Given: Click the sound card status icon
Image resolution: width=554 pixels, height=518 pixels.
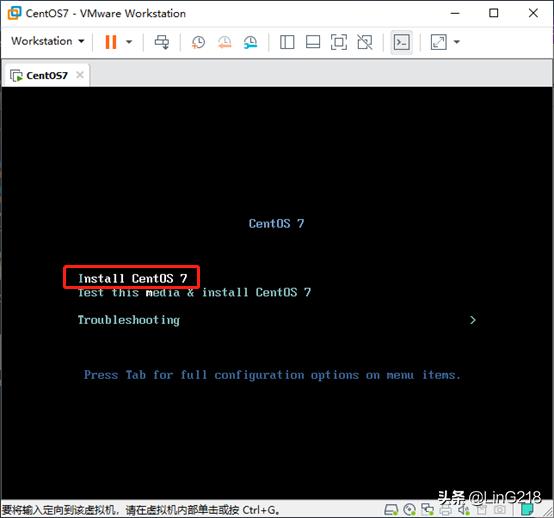Looking at the screenshot, I should [x=464, y=510].
